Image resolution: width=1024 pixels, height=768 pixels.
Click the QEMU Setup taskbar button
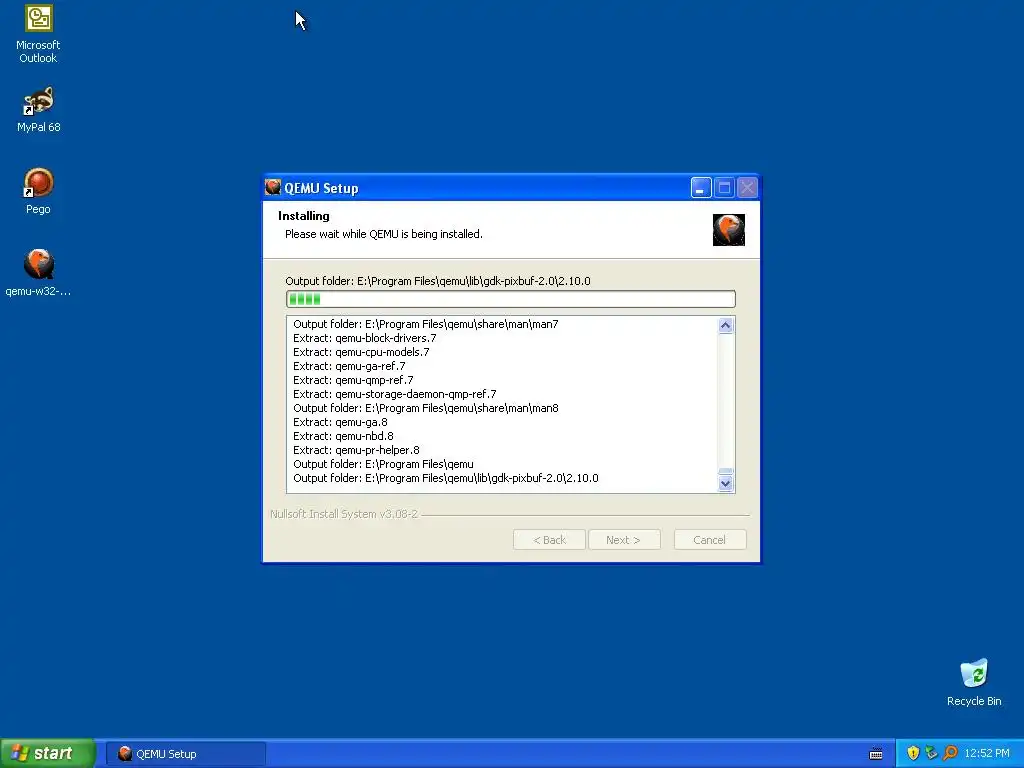[185, 754]
